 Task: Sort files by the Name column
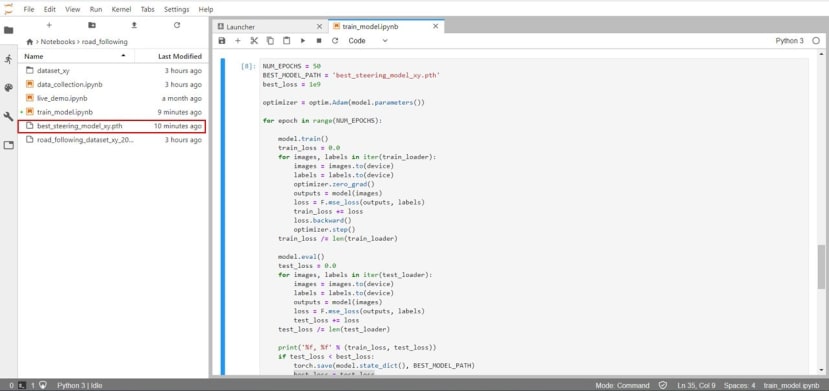click(76, 56)
